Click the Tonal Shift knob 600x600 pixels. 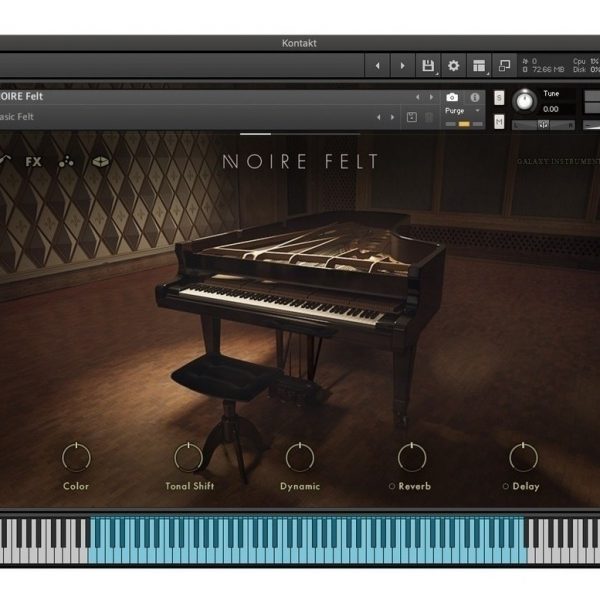188,457
